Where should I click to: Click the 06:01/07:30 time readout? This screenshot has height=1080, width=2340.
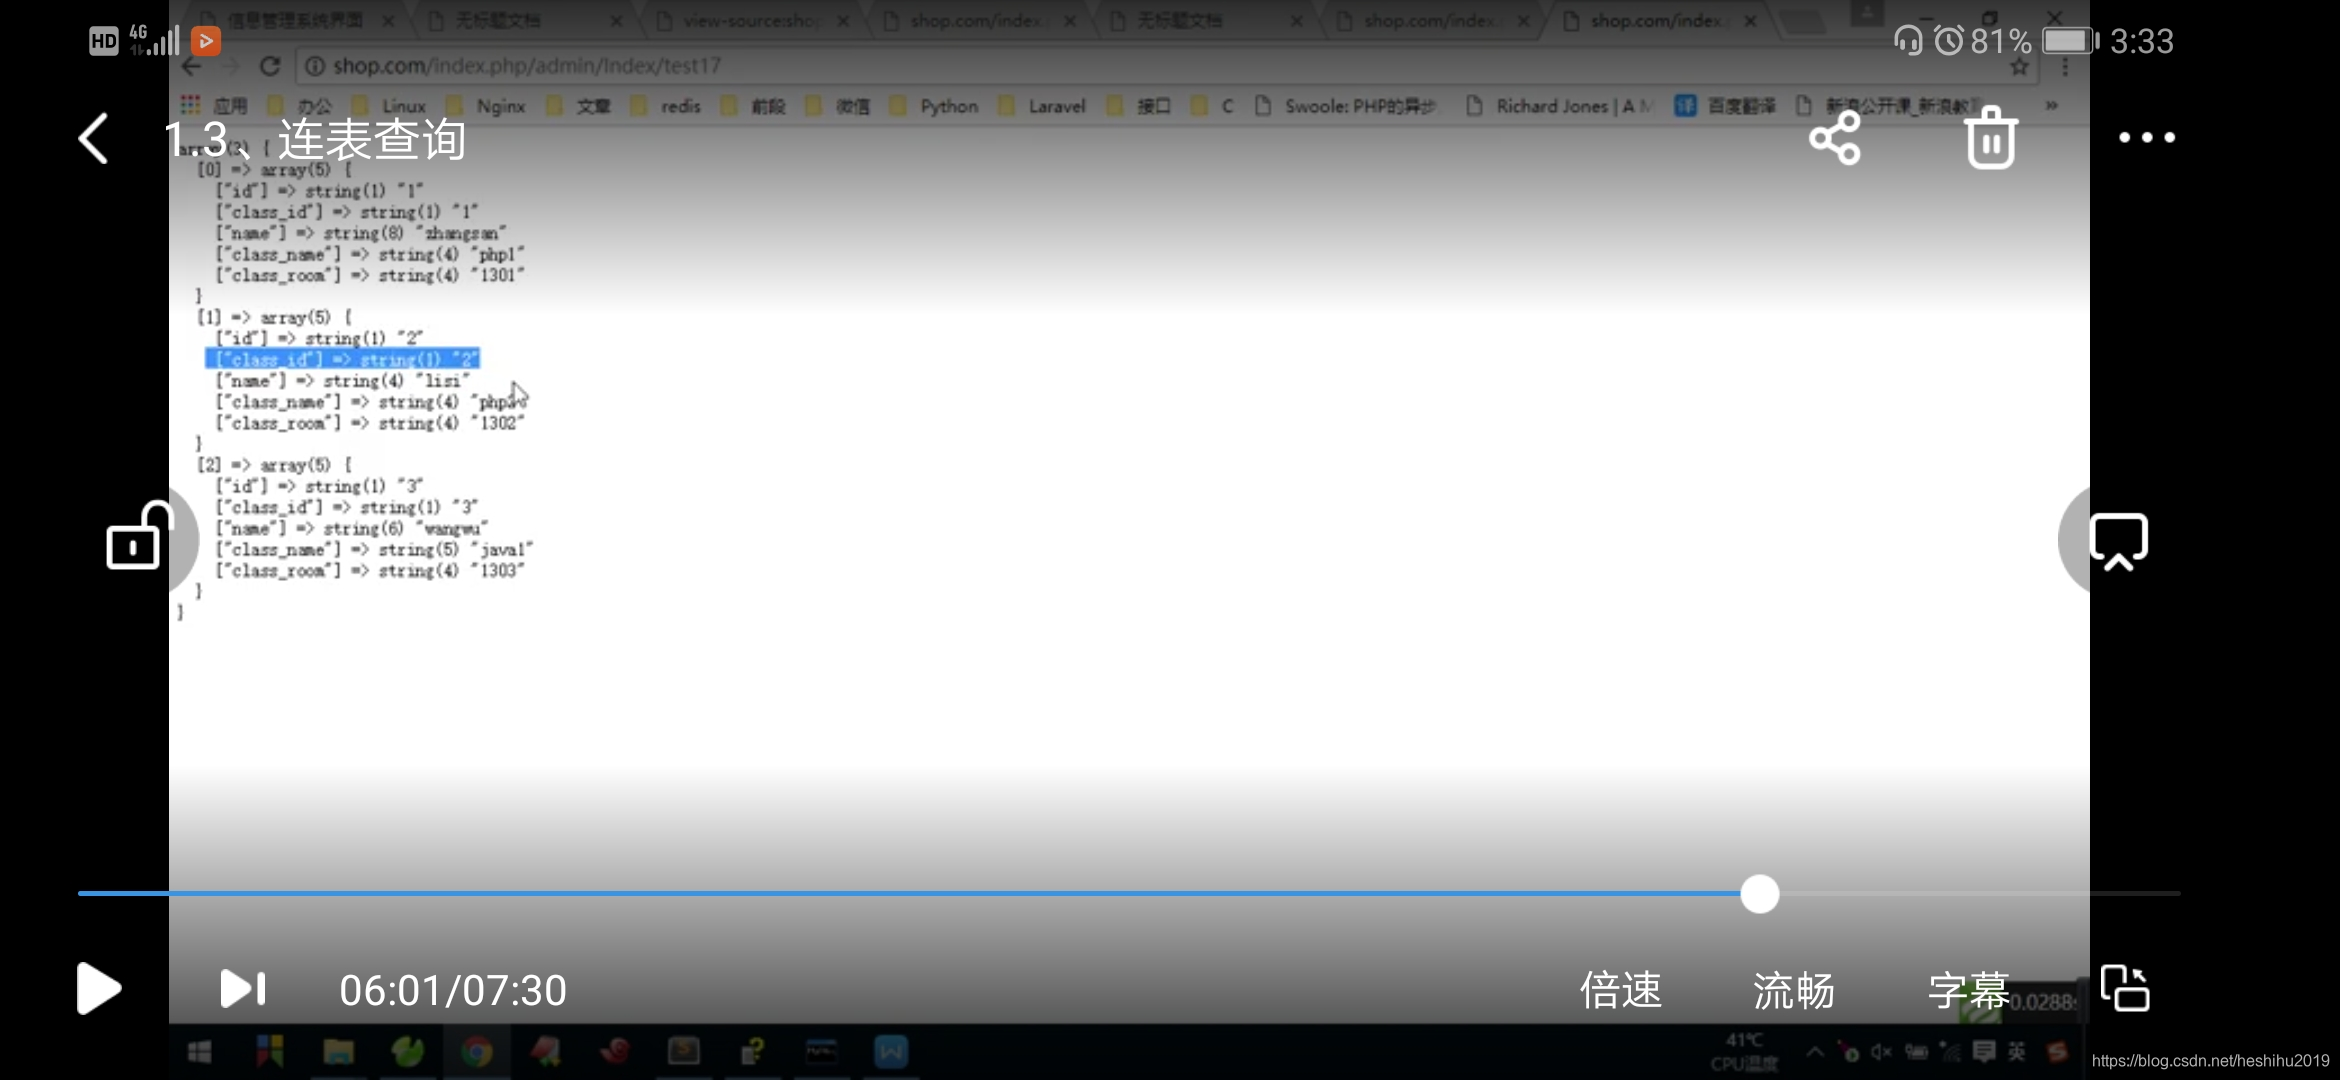click(x=453, y=991)
